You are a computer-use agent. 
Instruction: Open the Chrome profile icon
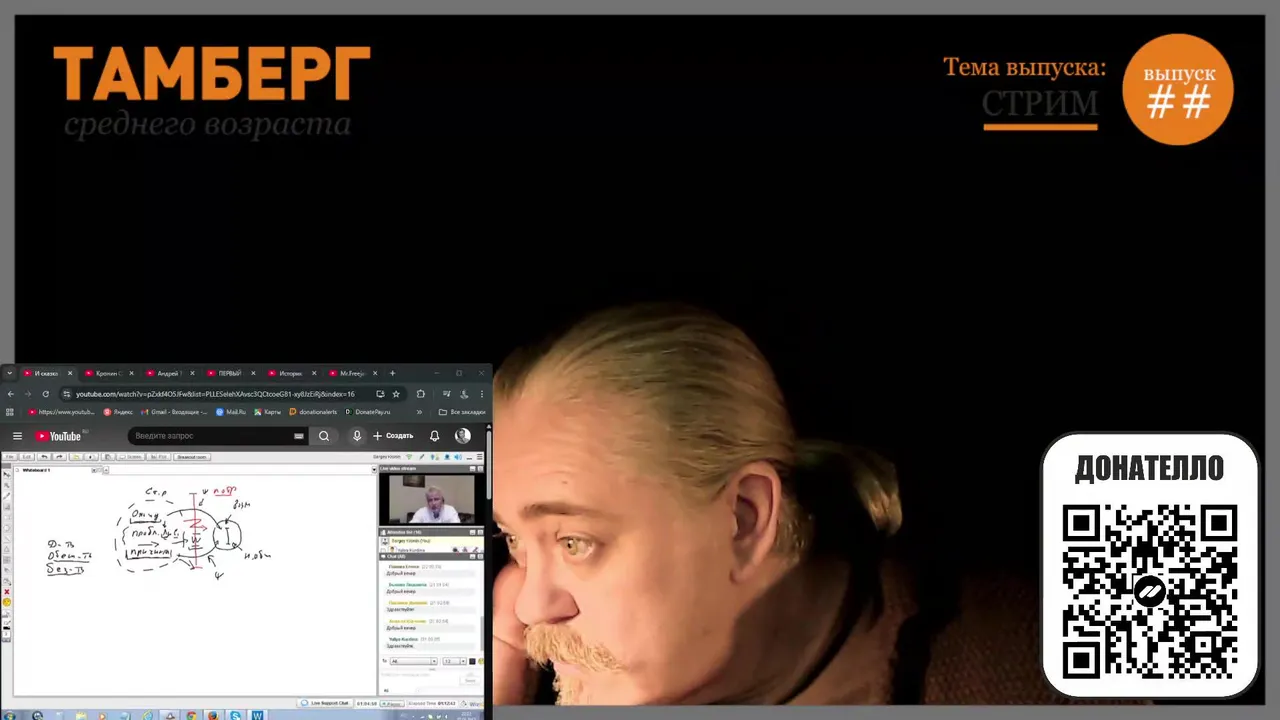[464, 394]
